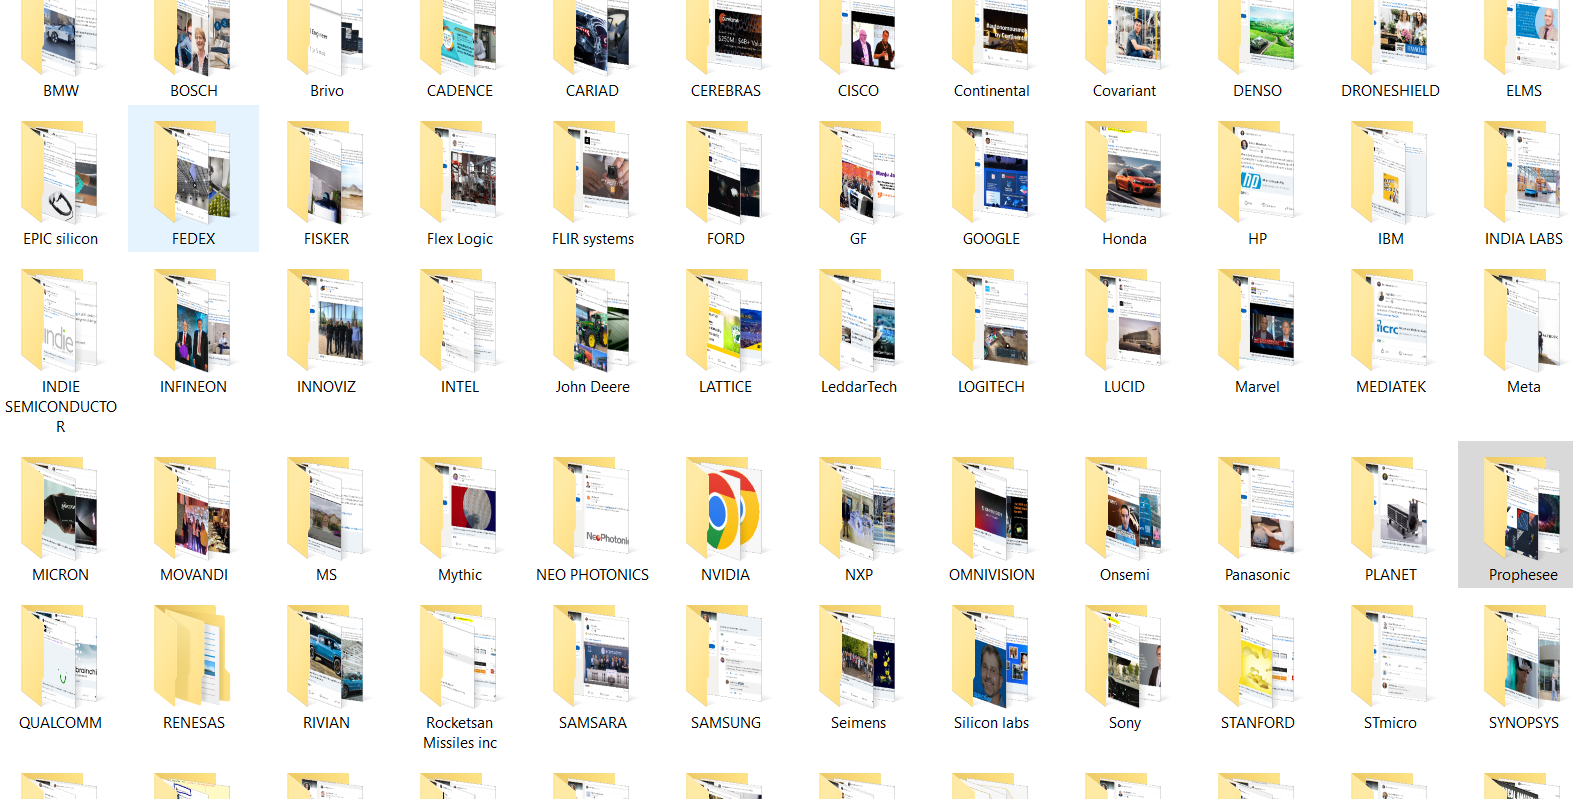Select the INDIE SEMICONDUCTOR folder

[60, 322]
